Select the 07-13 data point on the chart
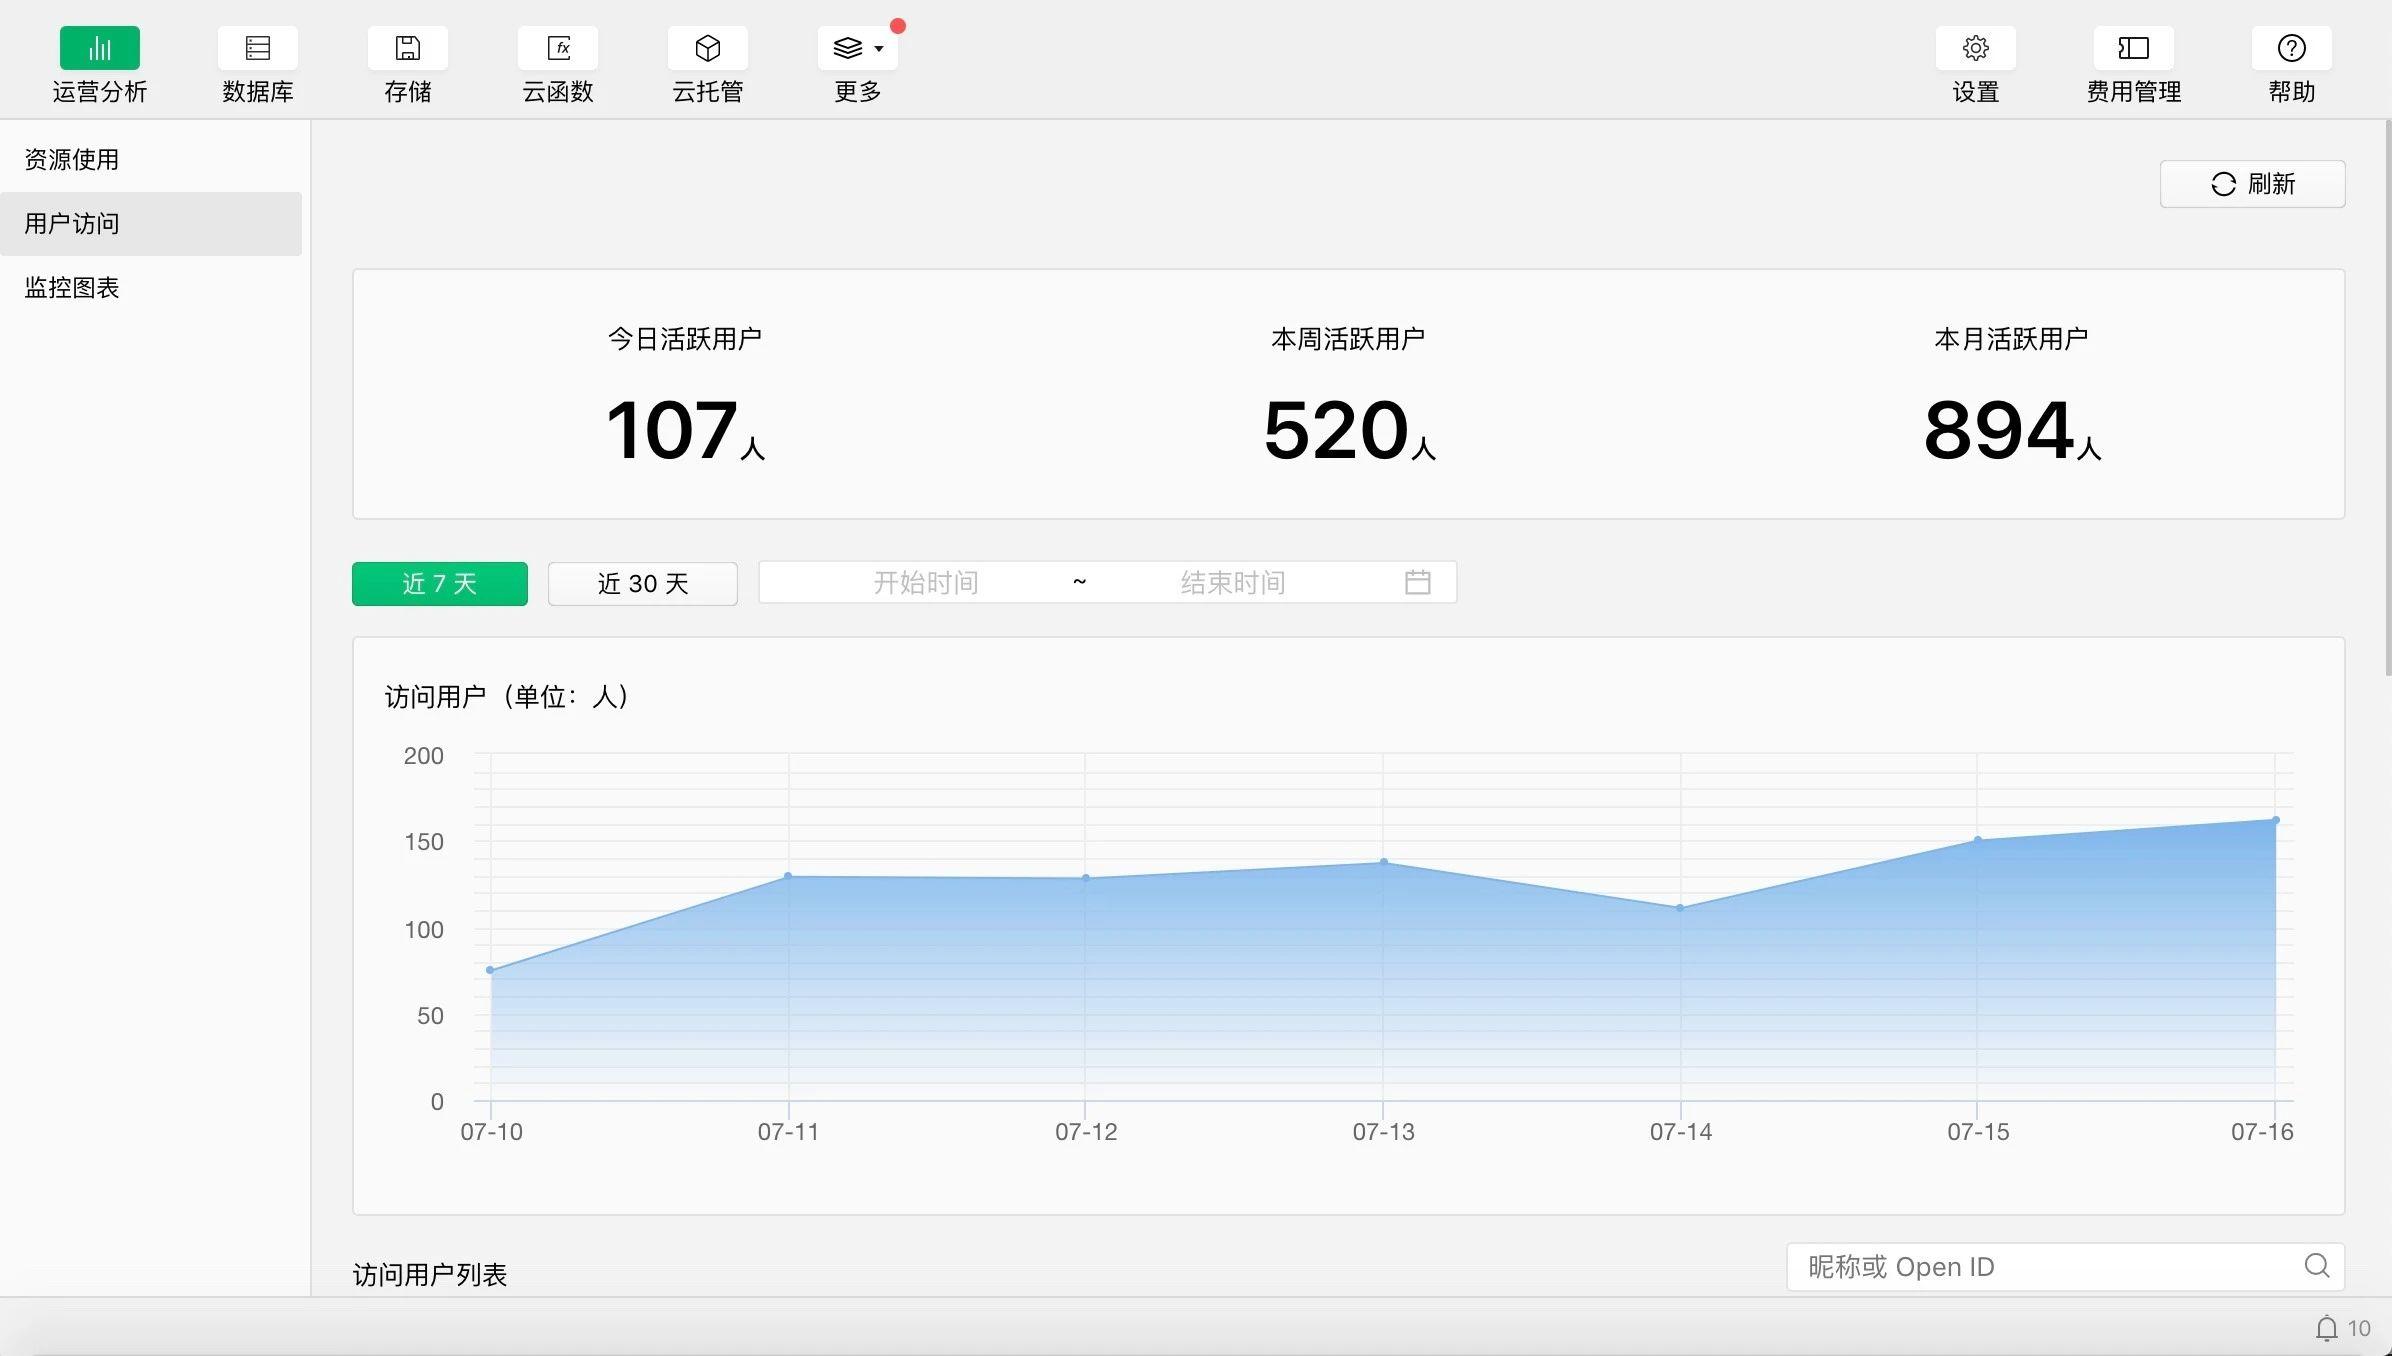Image resolution: width=2392 pixels, height=1356 pixels. pyautogui.click(x=1384, y=861)
